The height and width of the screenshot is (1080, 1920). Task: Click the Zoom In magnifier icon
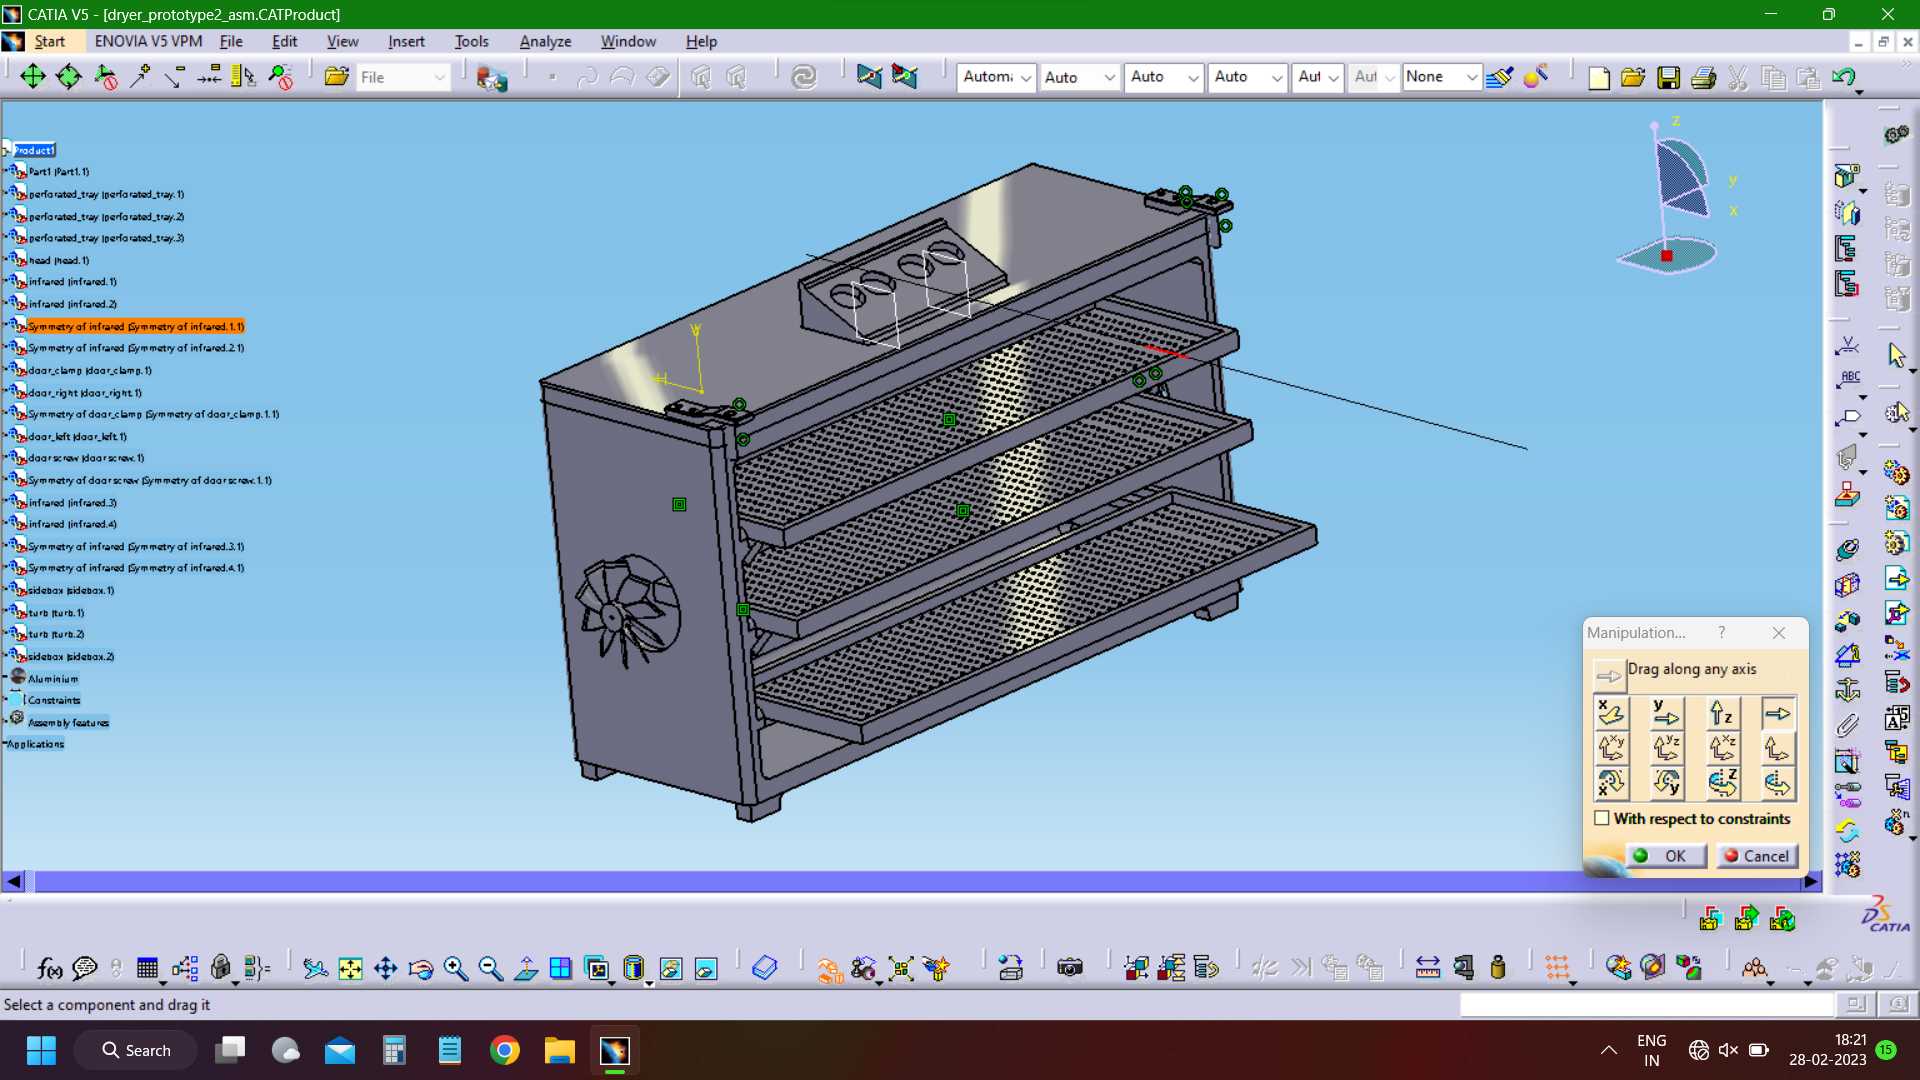coord(456,968)
